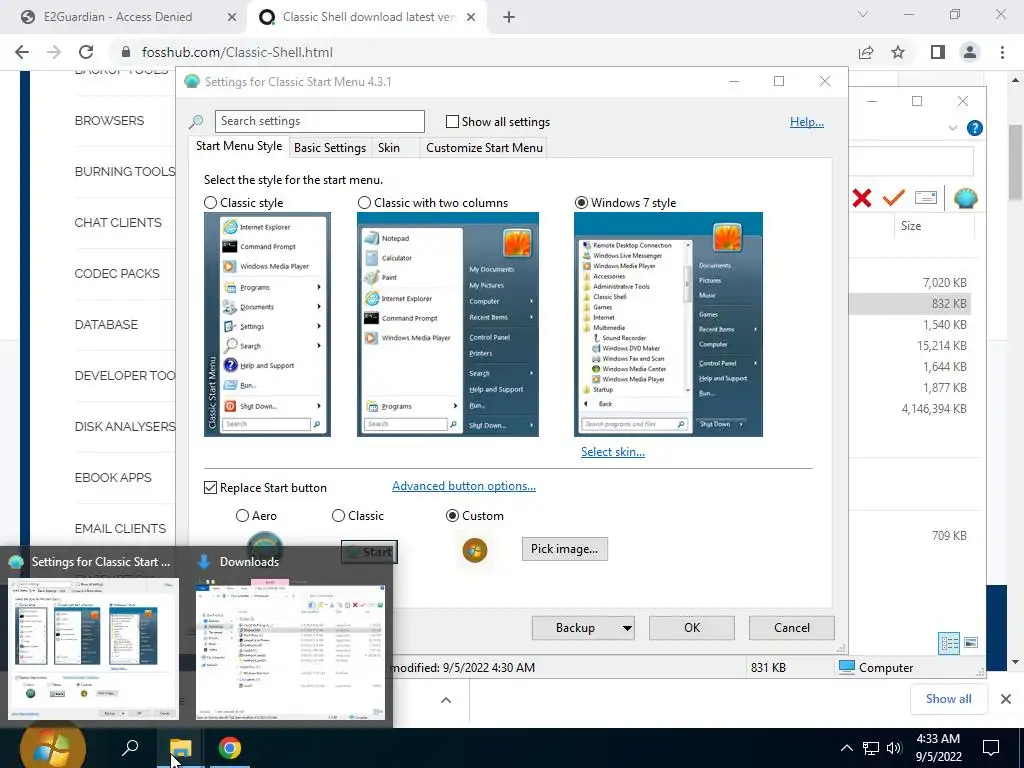Choose the Classic start button radio
This screenshot has width=1024, height=768.
click(x=338, y=516)
